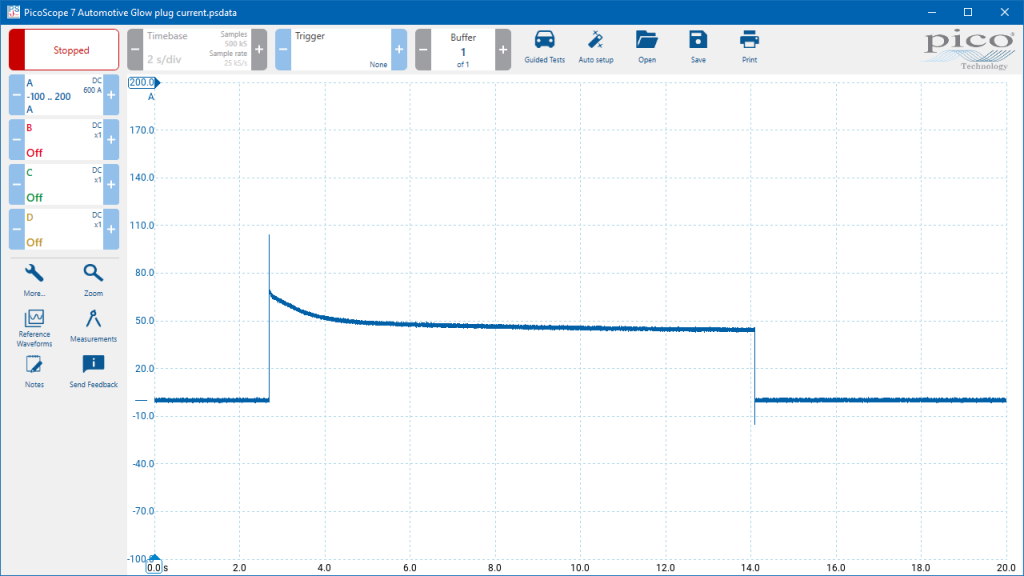
Task: Select the Zoom magnifier tool
Action: pyautogui.click(x=93, y=280)
